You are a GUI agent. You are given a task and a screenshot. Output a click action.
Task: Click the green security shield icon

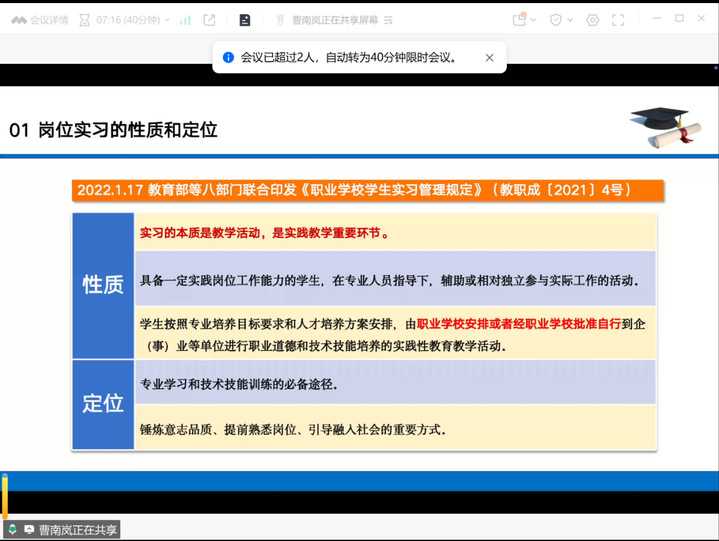(556, 19)
